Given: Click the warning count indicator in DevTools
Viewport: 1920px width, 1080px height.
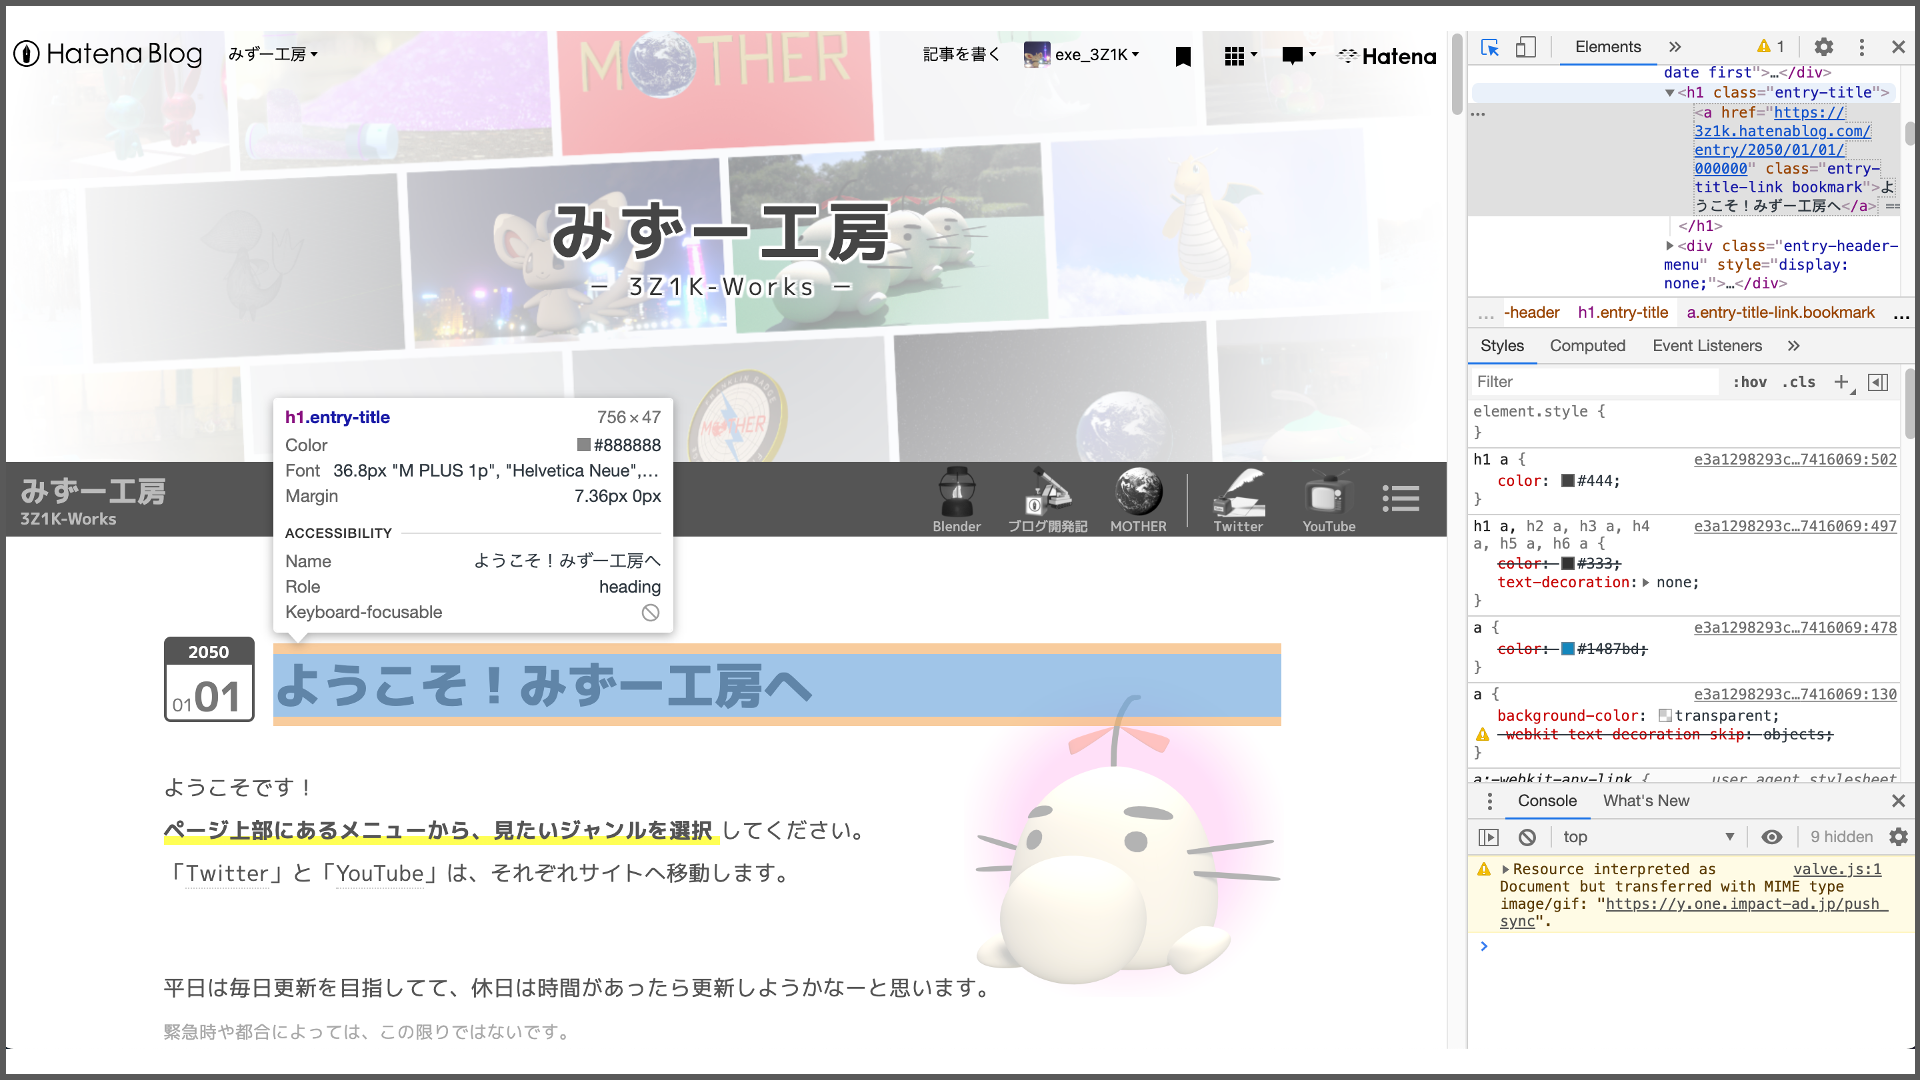Looking at the screenshot, I should (1771, 47).
